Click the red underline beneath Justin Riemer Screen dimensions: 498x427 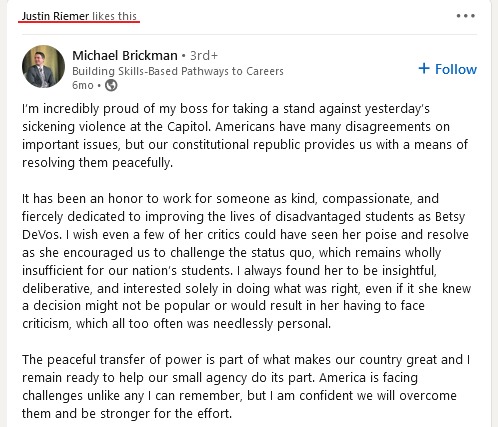click(79, 22)
